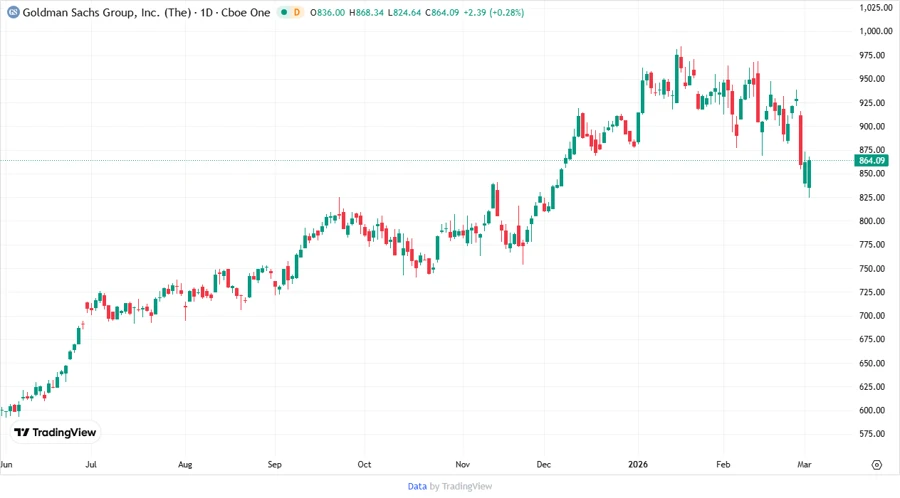Click the Nov date axis label
Screen dimensions: 900x498
point(462,464)
